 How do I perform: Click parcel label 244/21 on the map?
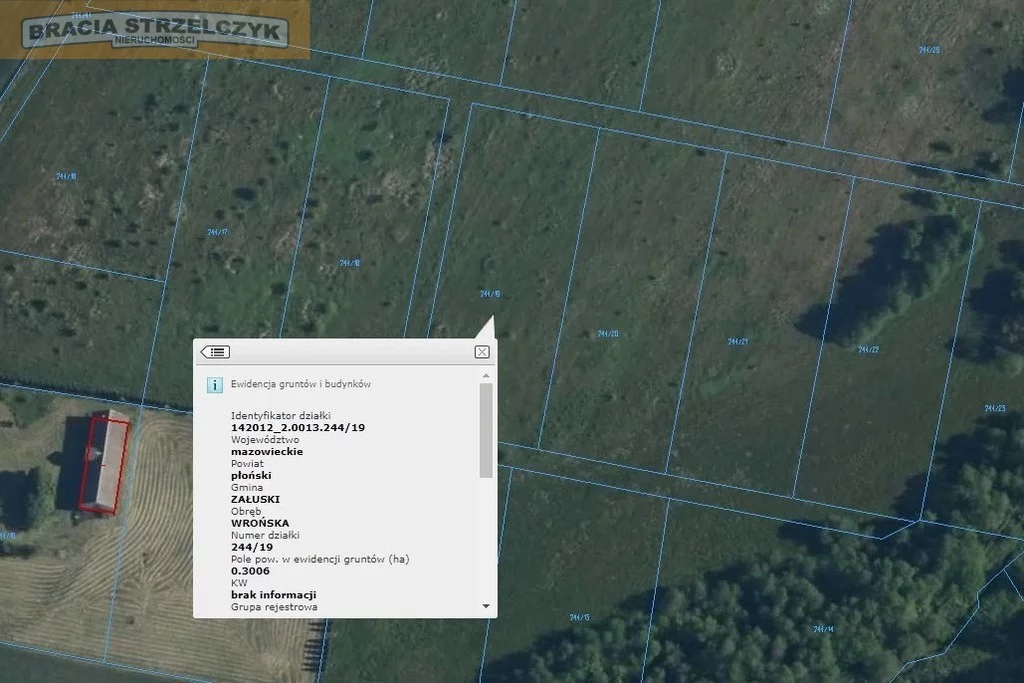tap(738, 342)
